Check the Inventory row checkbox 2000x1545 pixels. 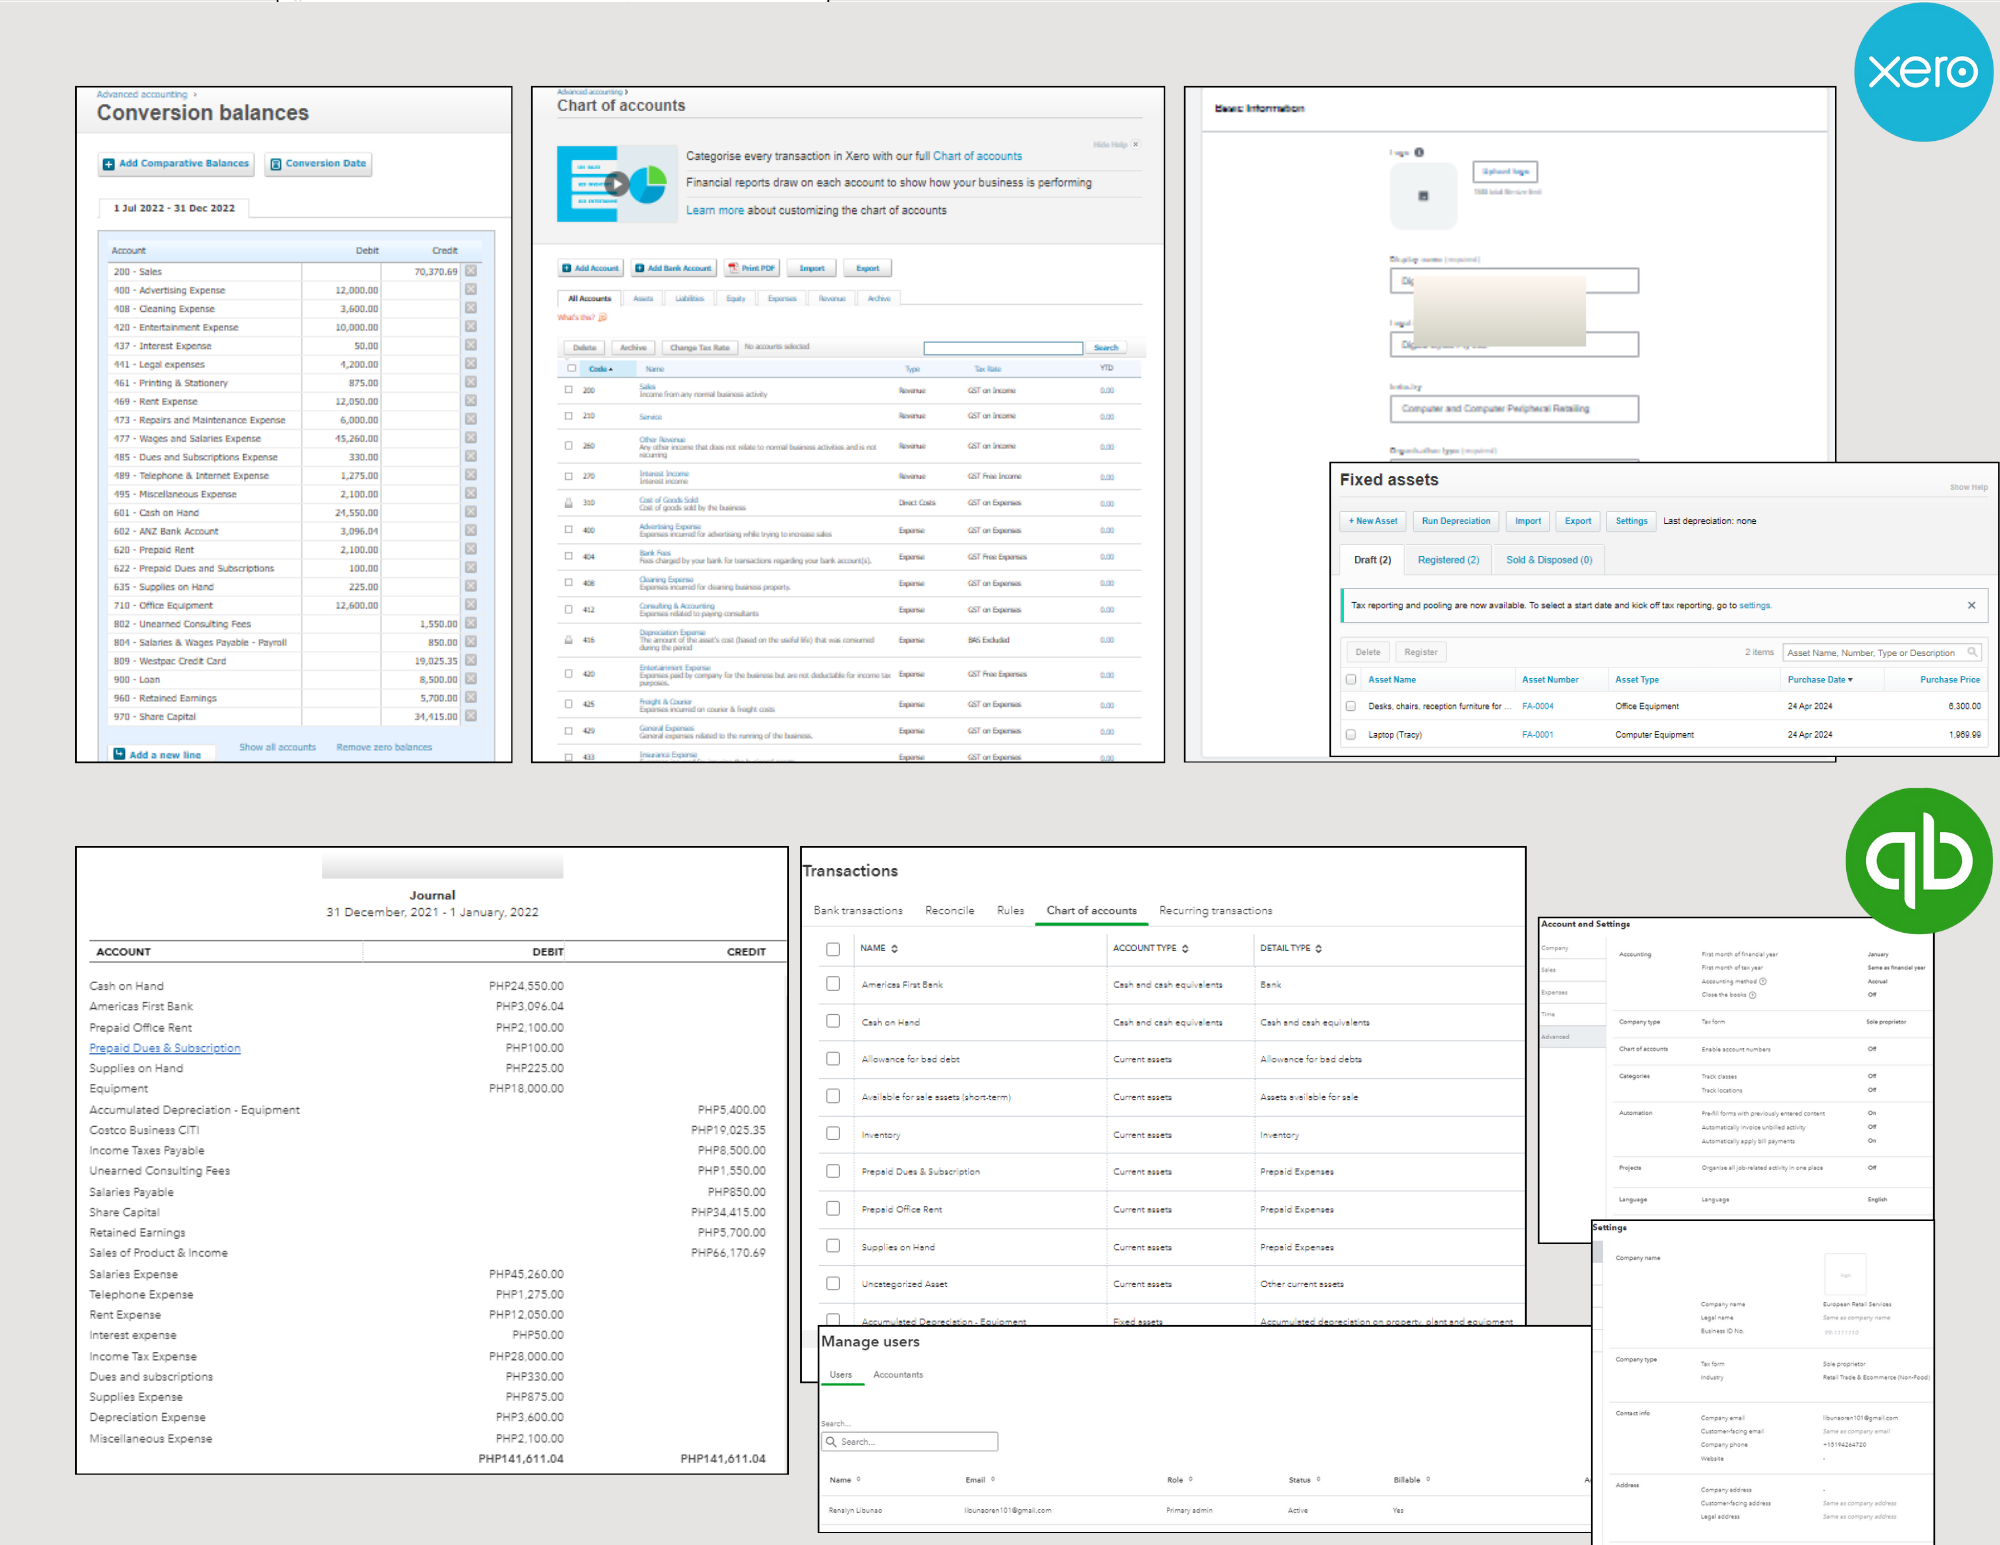click(833, 1134)
